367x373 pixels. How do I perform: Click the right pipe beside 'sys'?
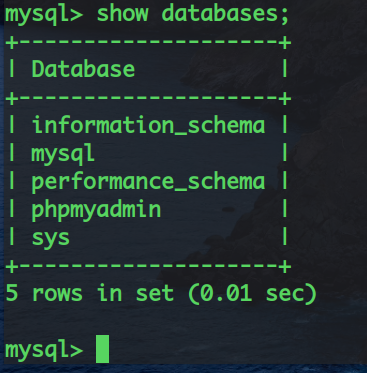[285, 237]
